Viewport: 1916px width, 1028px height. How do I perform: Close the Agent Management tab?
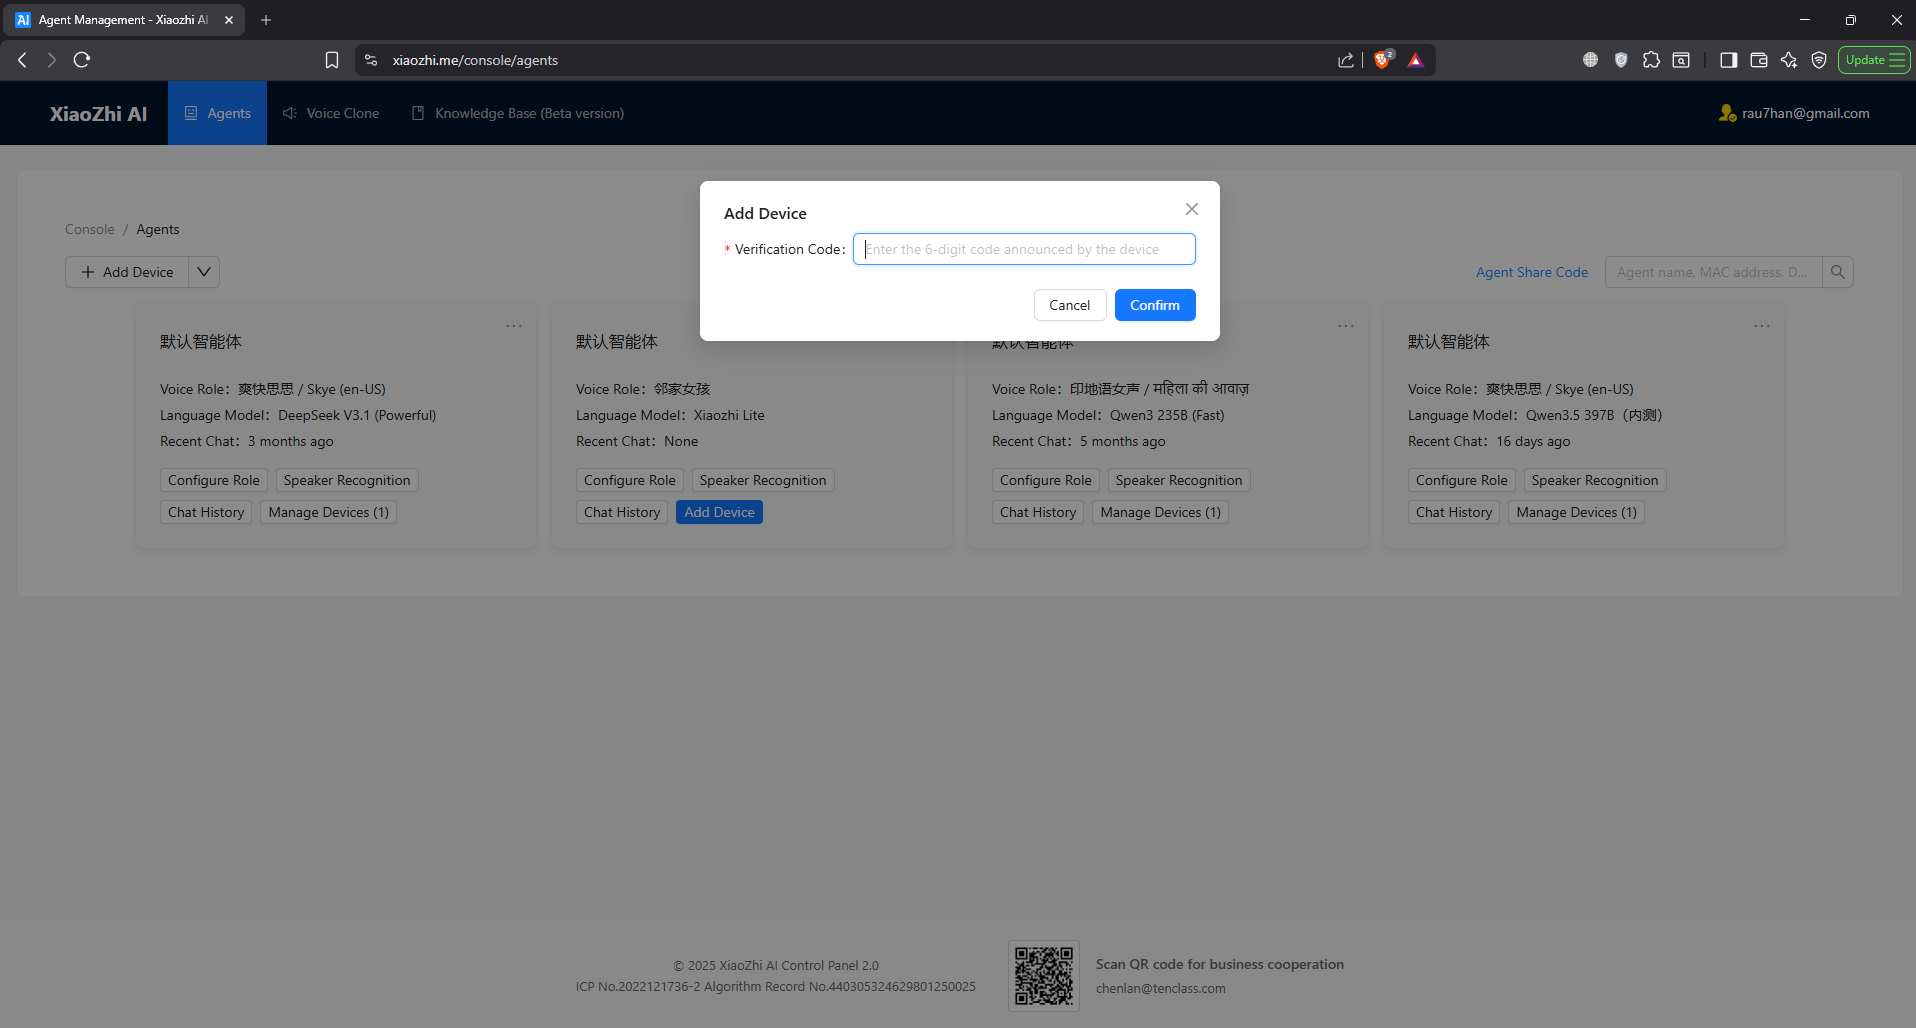pos(229,20)
